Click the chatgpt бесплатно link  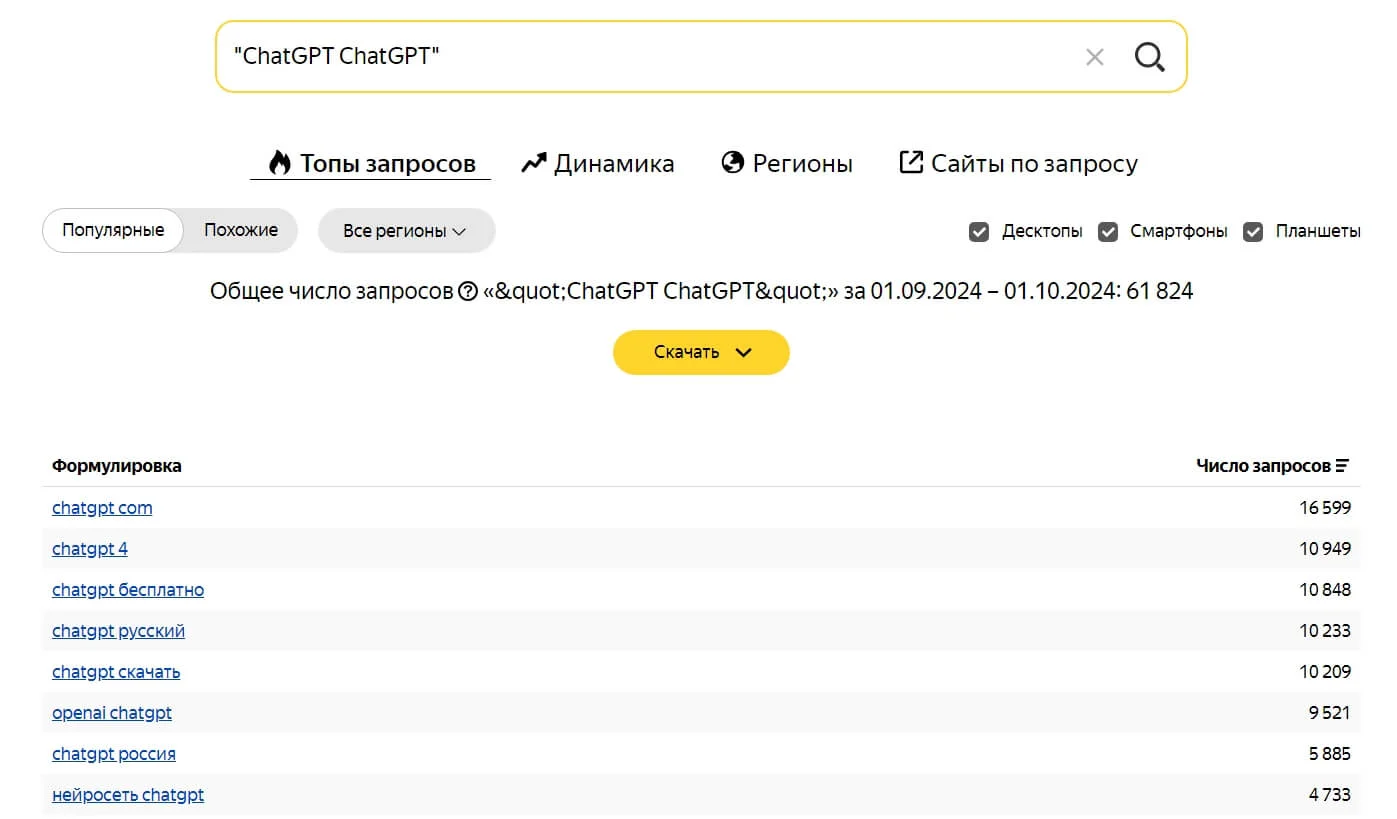pos(128,590)
